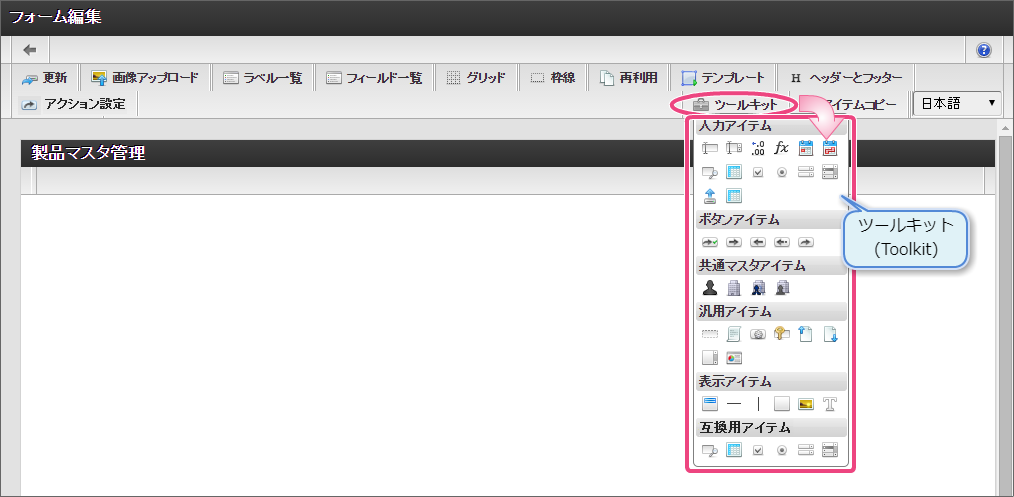Select the gold key item icon
The width and height of the screenshot is (1014, 497).
[x=781, y=334]
